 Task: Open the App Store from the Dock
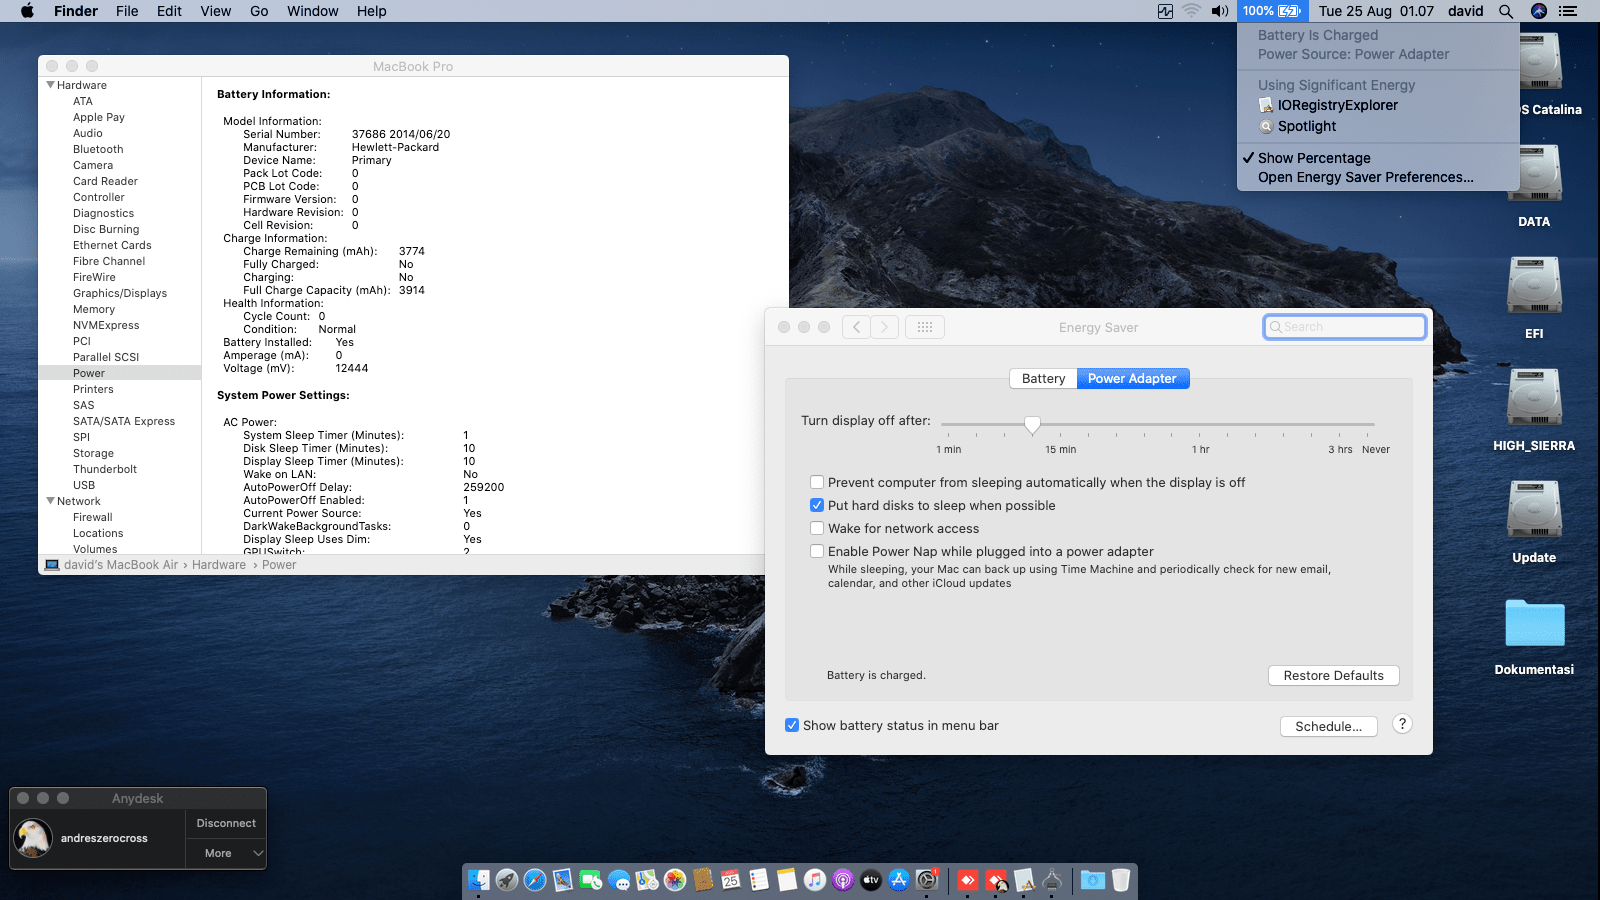click(899, 880)
